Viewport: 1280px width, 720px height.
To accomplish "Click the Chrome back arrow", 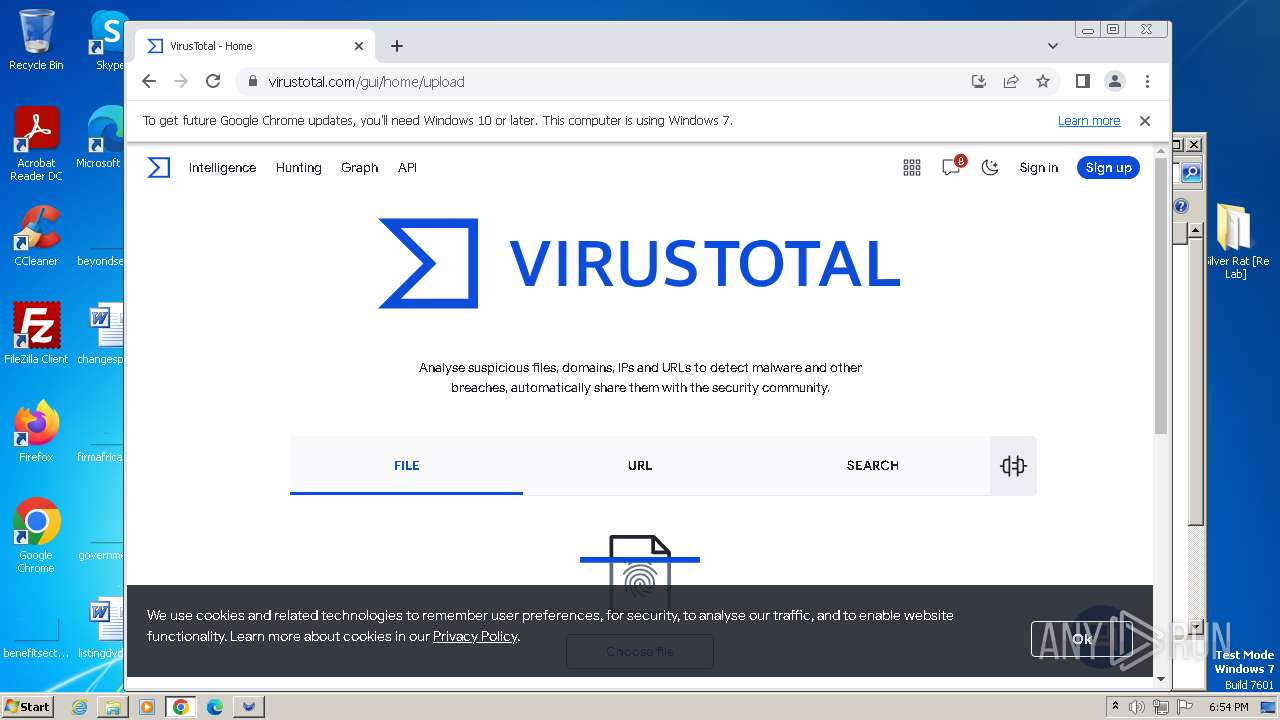I will coord(149,81).
